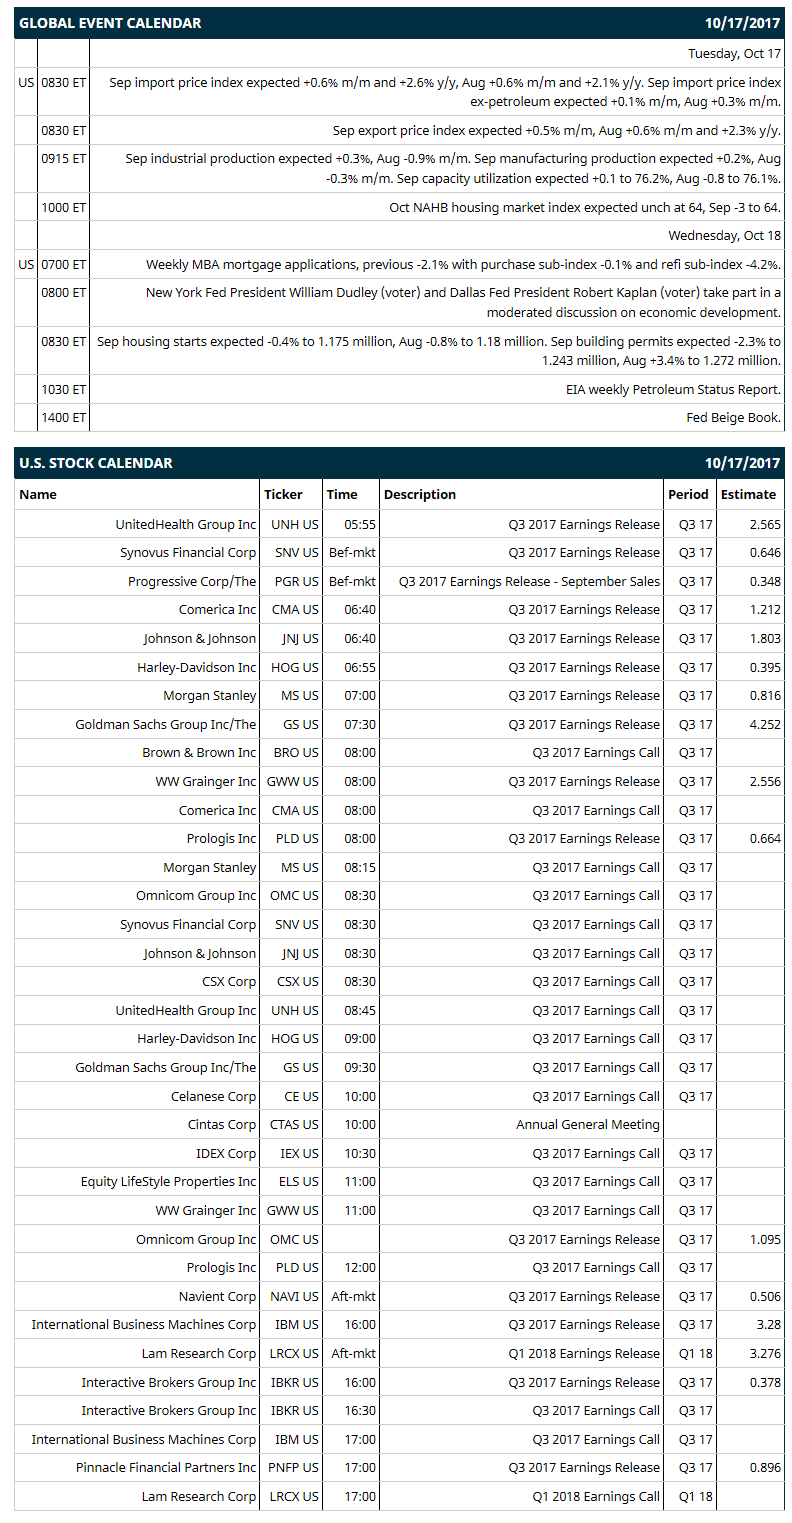Click the estimate value 0.664
Viewport: 792px width, 1523px height.
[765, 838]
